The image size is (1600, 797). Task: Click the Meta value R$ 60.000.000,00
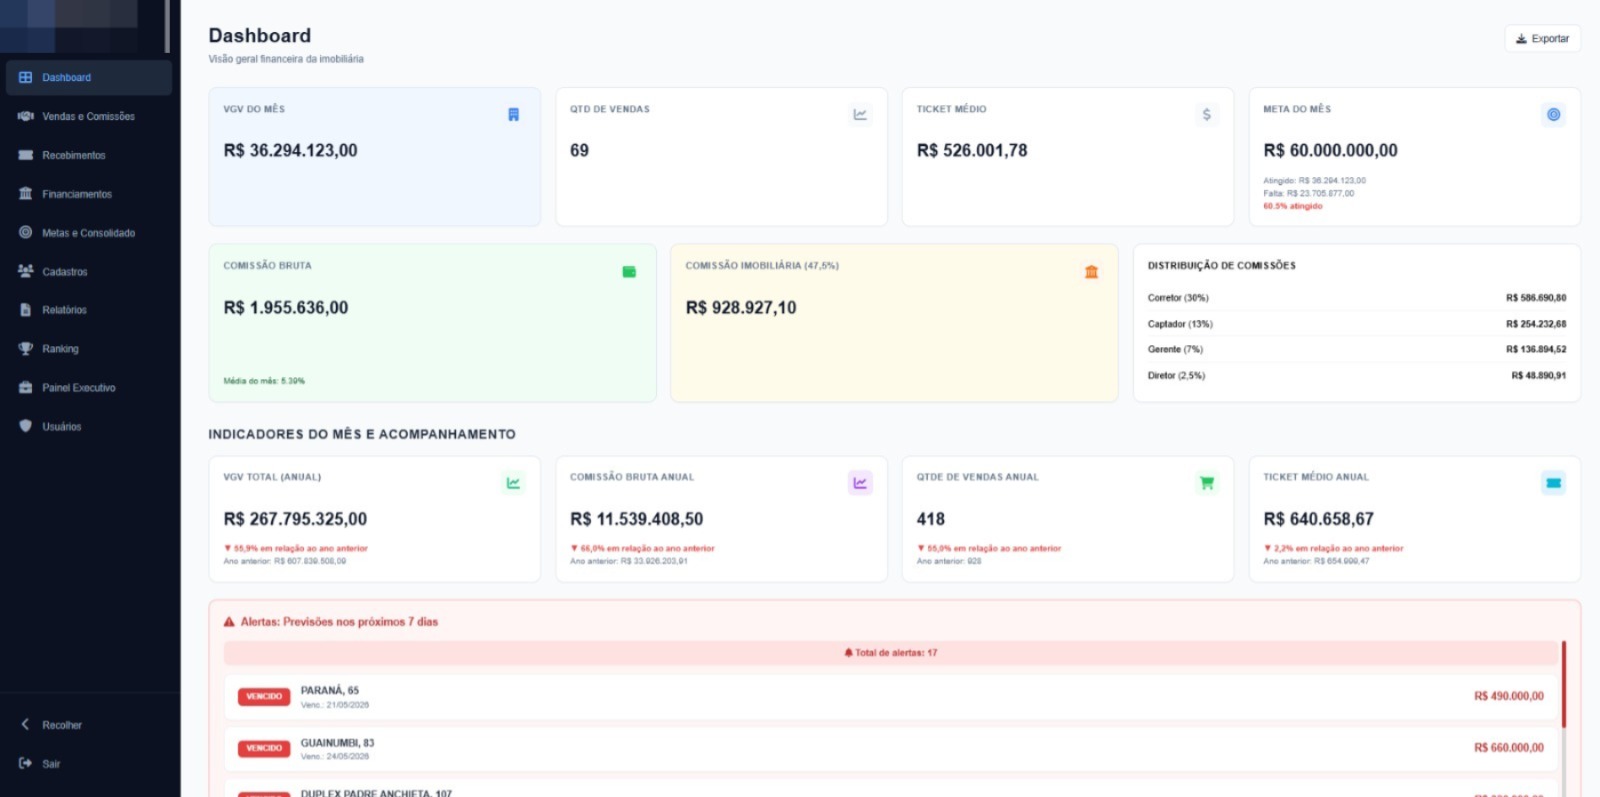pyautogui.click(x=1330, y=151)
